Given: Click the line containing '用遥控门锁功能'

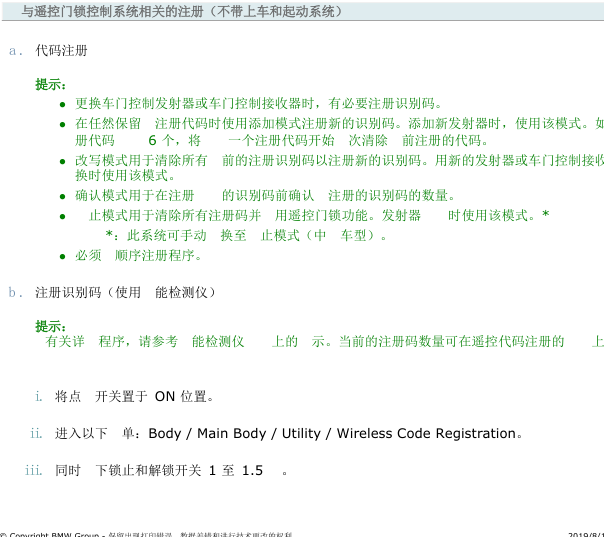Looking at the screenshot, I should pyautogui.click(x=319, y=215).
